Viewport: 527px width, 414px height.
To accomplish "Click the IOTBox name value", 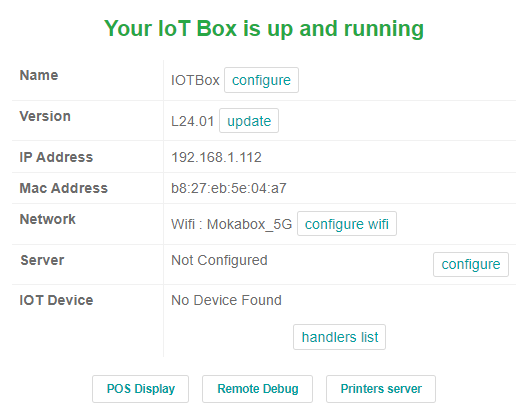I will (195, 80).
